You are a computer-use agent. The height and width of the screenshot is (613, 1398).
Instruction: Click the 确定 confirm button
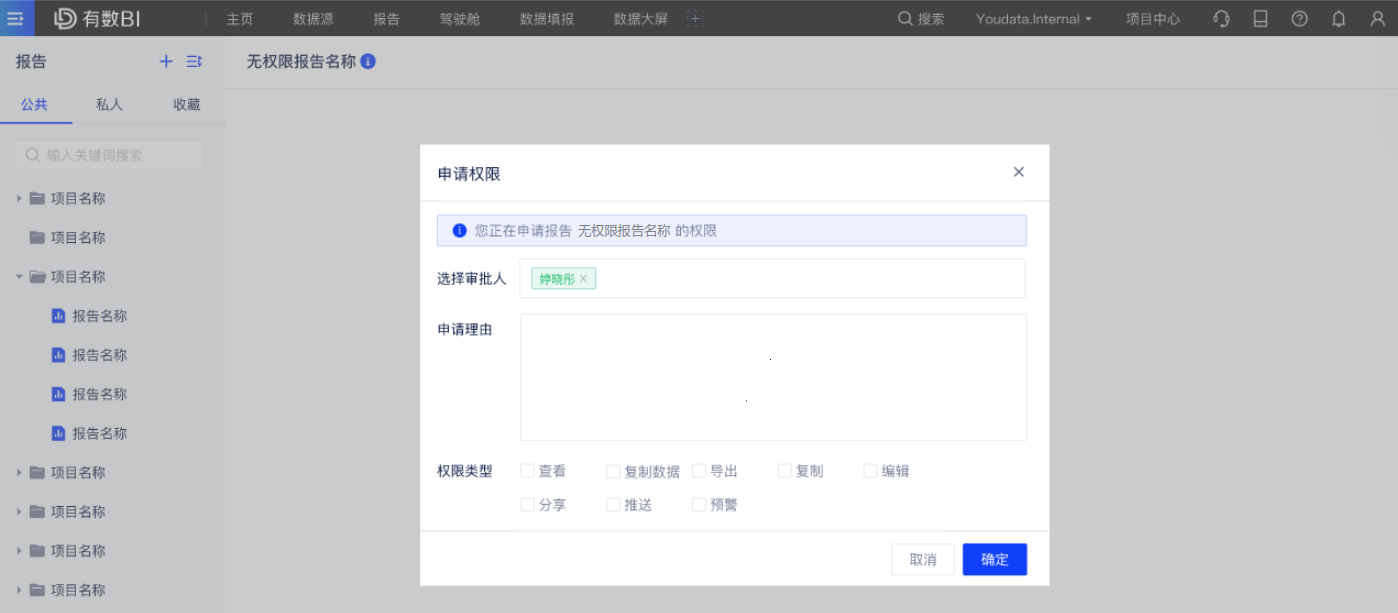tap(994, 559)
